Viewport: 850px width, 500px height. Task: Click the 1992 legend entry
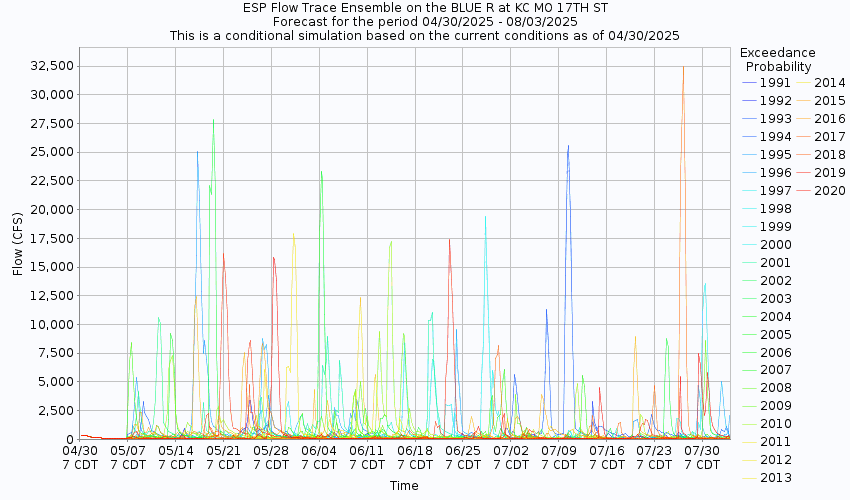click(x=767, y=101)
